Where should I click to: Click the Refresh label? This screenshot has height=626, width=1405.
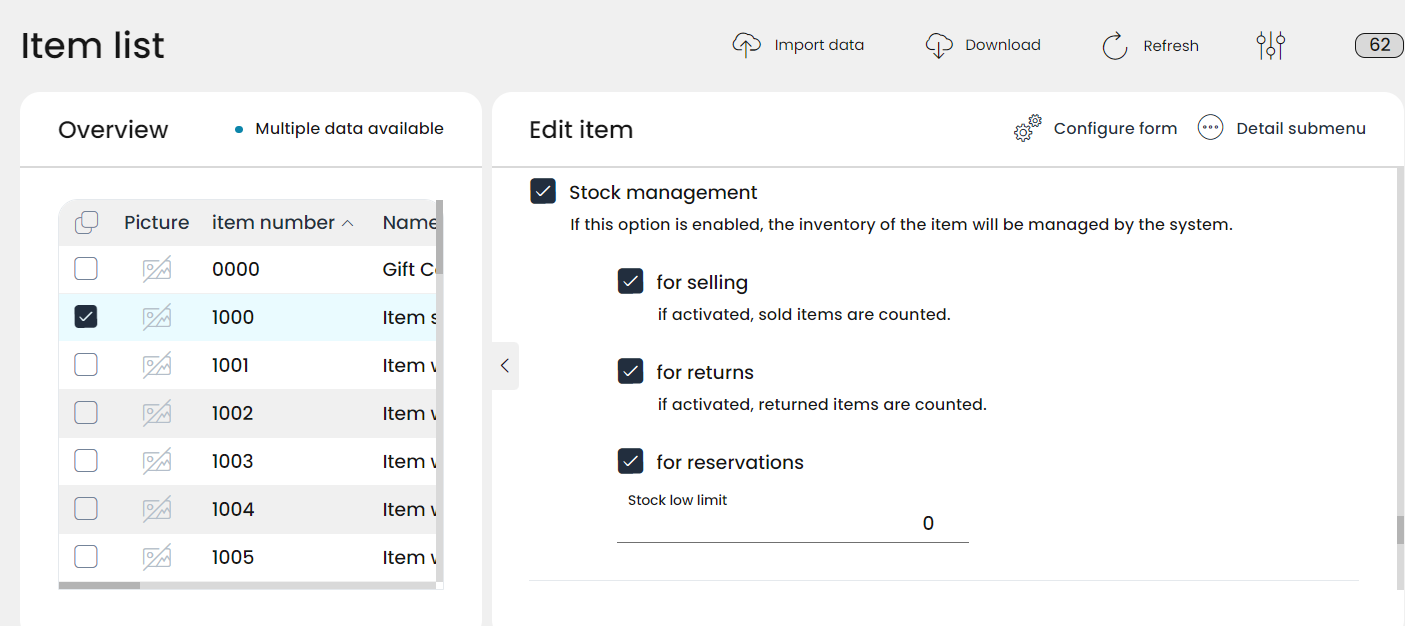(1171, 46)
